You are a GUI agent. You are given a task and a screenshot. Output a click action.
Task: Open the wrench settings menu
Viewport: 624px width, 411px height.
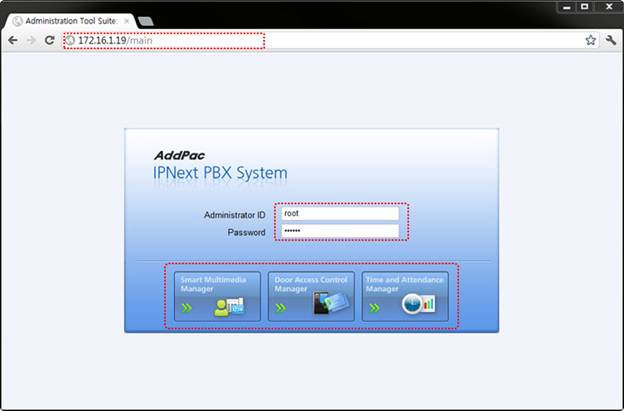[611, 40]
